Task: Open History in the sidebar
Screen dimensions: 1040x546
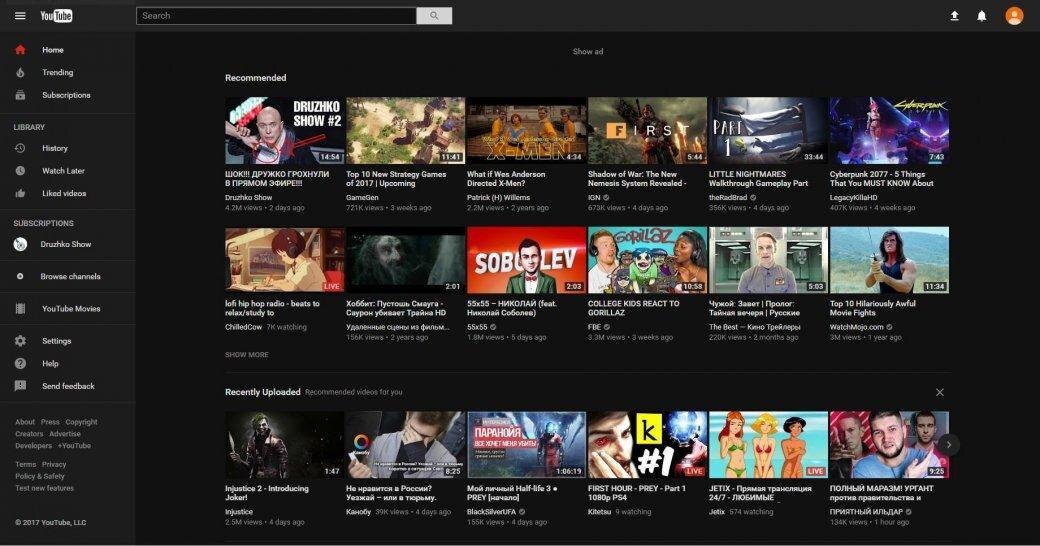Action: (54, 148)
